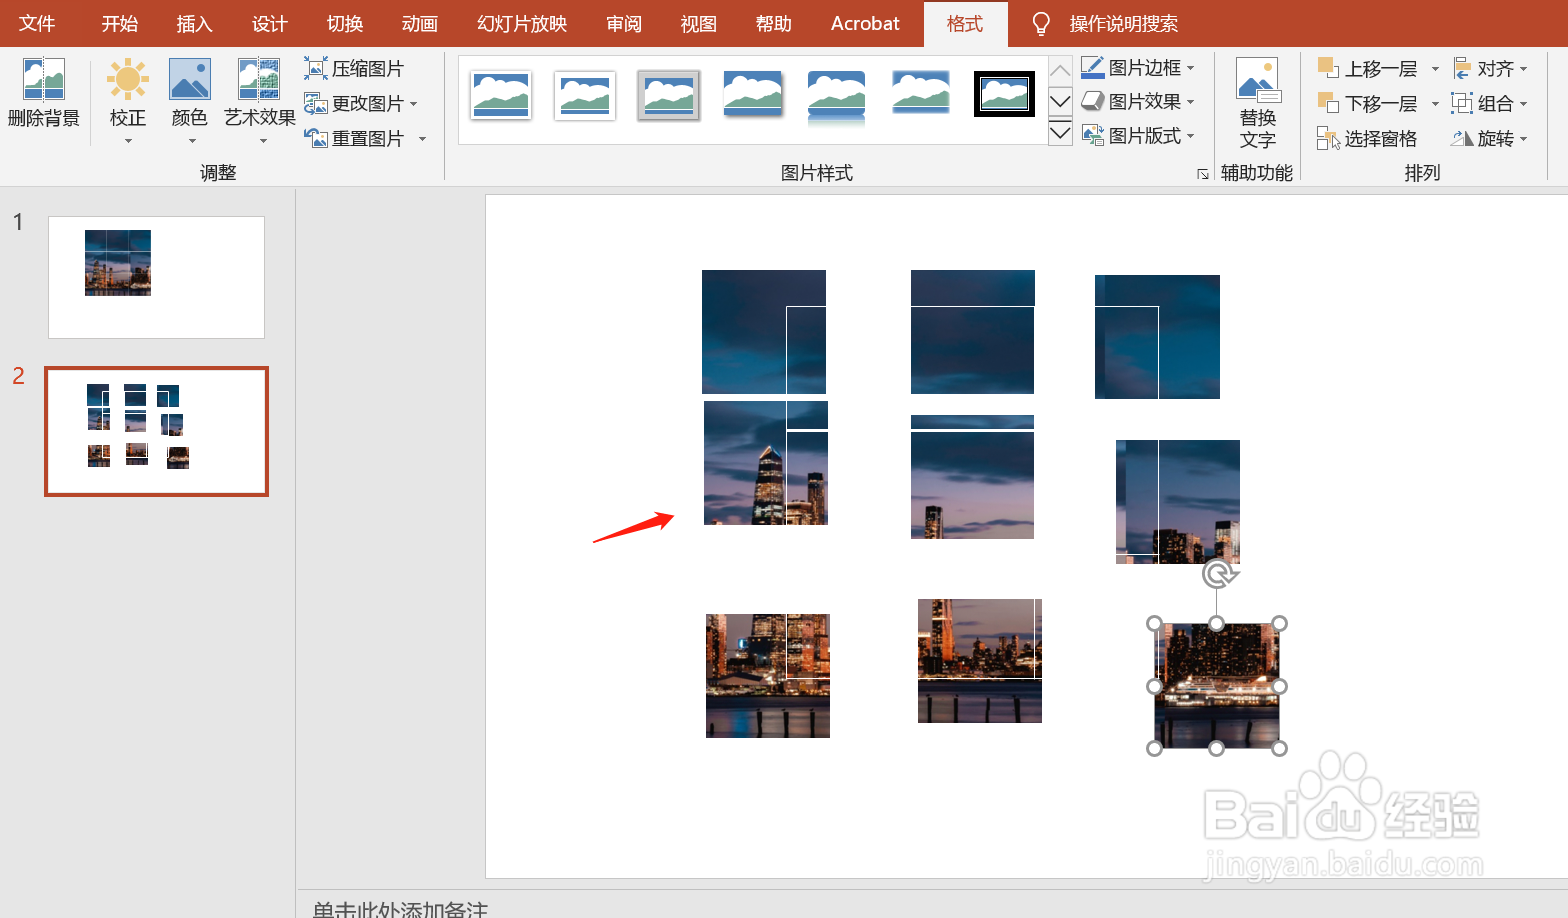Select the top-right sky image piece
This screenshot has height=918, width=1568.
tap(1157, 337)
